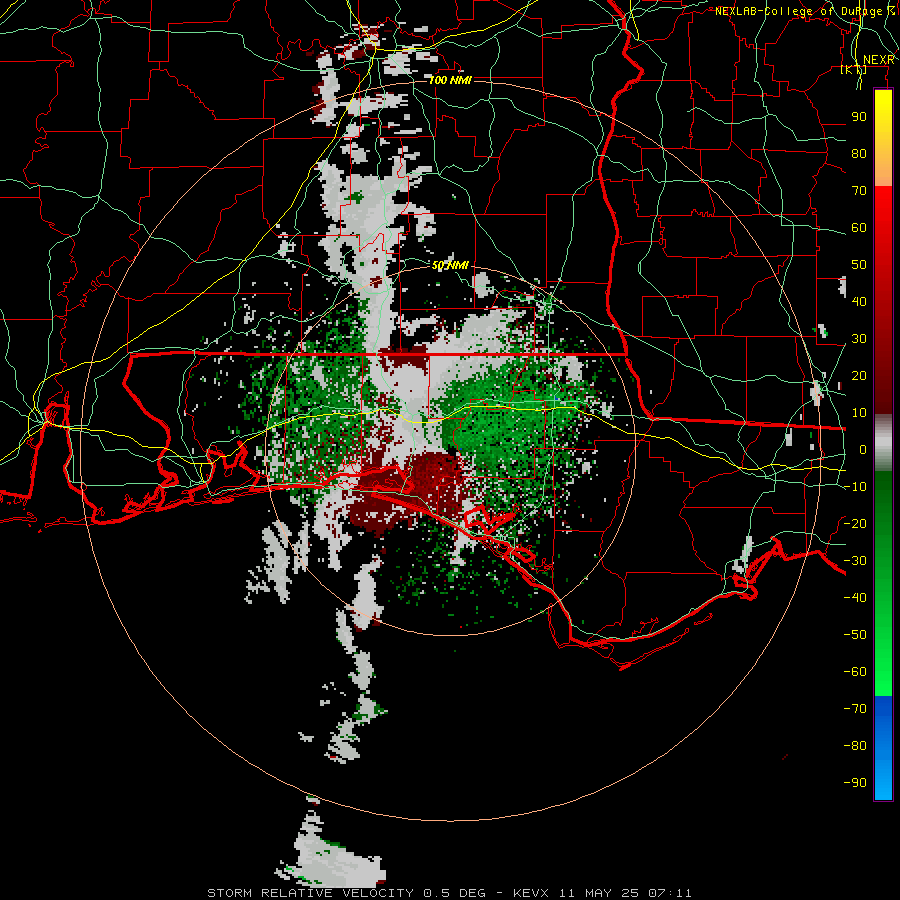Click the 40 value on velocity scale
Image resolution: width=900 pixels, height=900 pixels.
point(859,301)
